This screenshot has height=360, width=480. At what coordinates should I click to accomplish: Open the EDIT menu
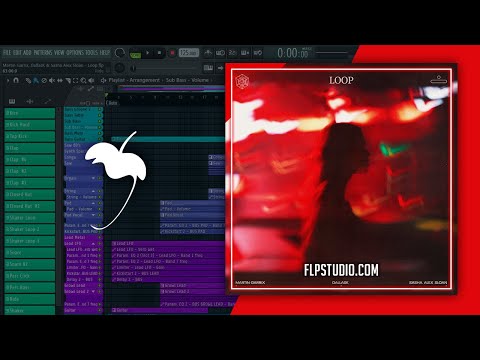17,53
